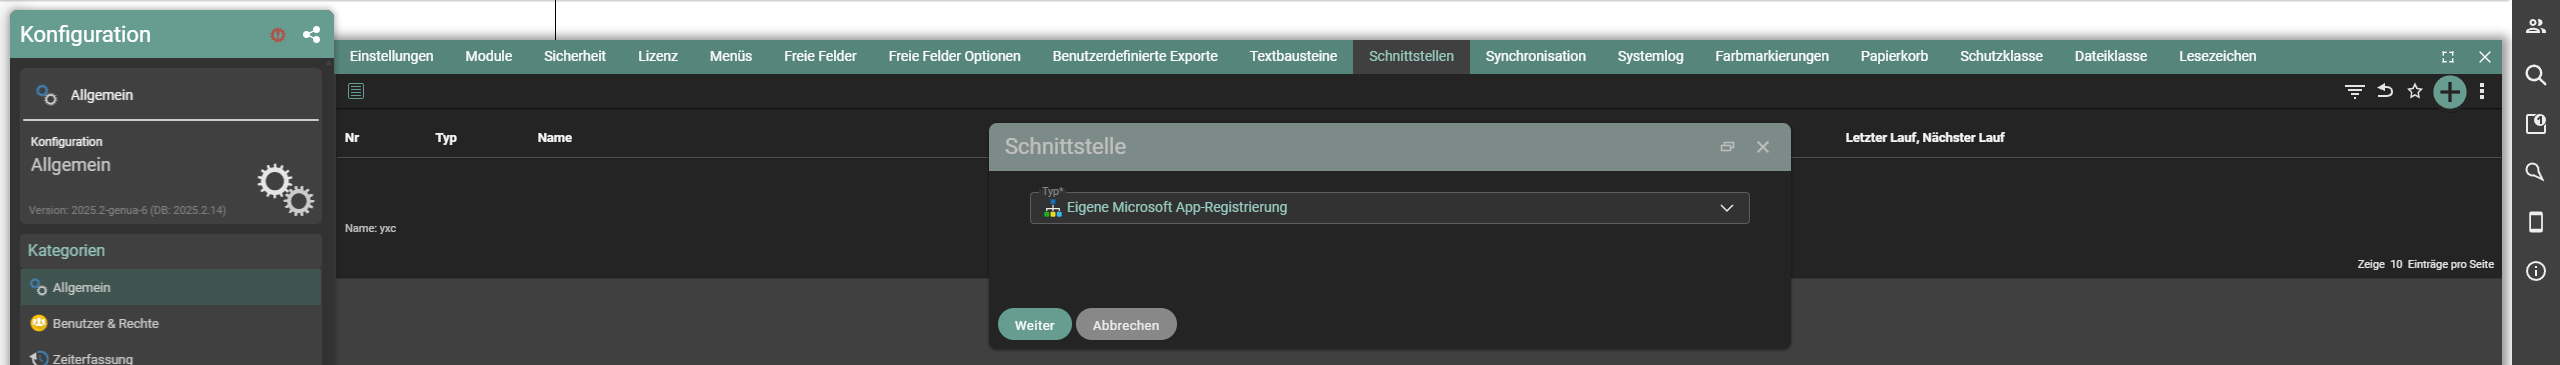Click the second search icon in right sidebar

tap(2536, 172)
